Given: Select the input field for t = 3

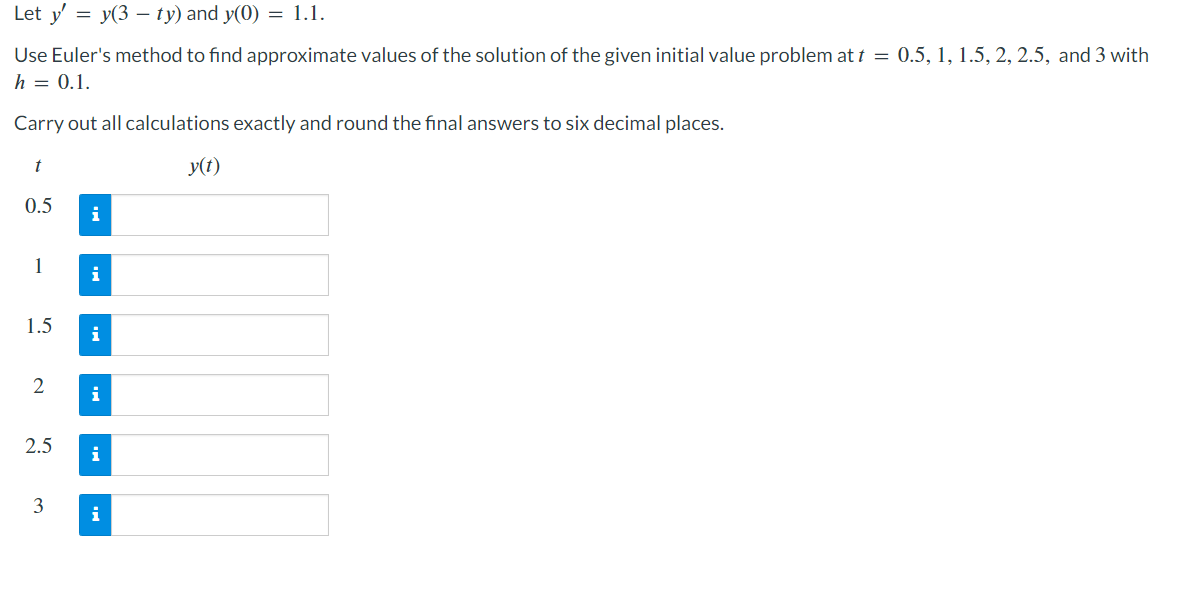Looking at the screenshot, I should coord(220,514).
